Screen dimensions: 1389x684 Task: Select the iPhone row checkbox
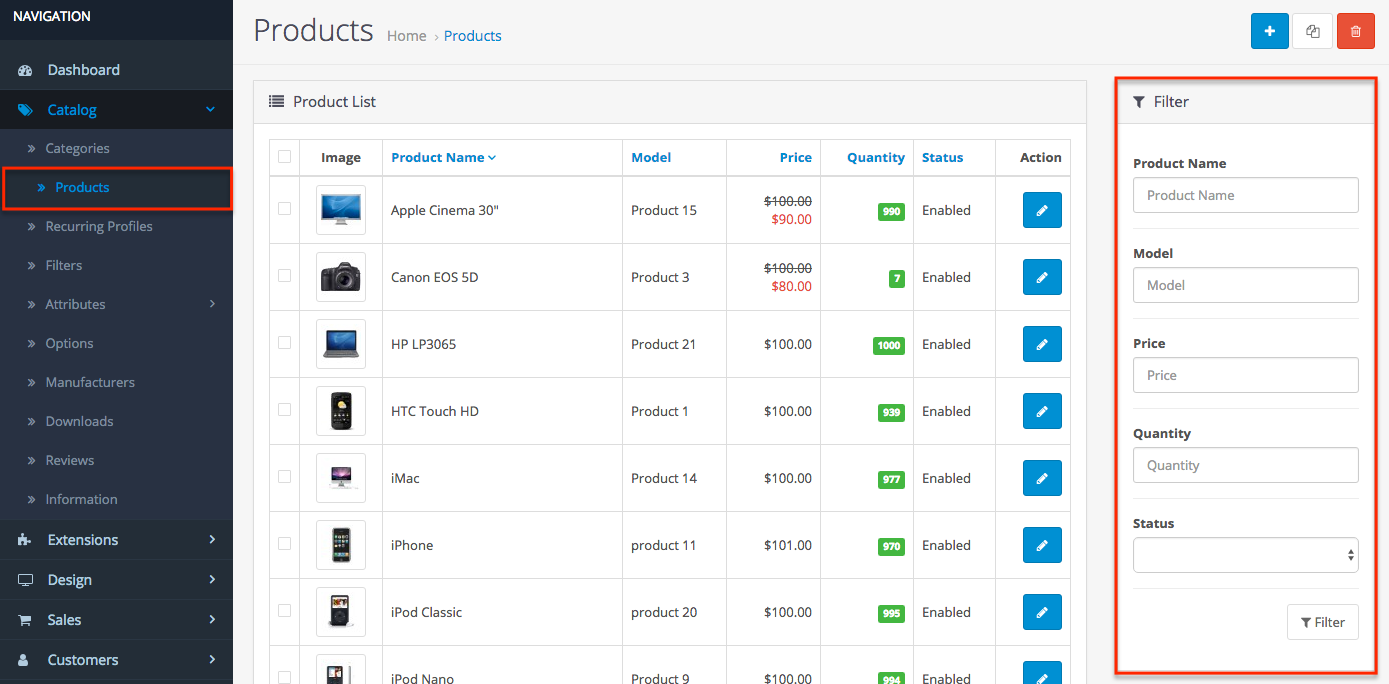(285, 543)
